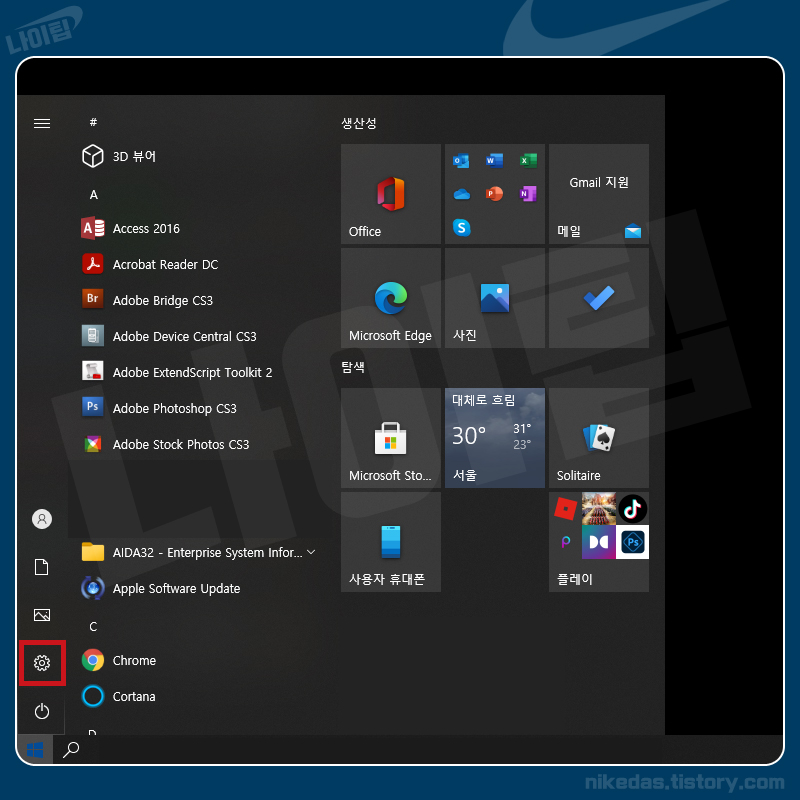
Task: Click PowerPoint icon in Office tile group
Action: pos(494,194)
